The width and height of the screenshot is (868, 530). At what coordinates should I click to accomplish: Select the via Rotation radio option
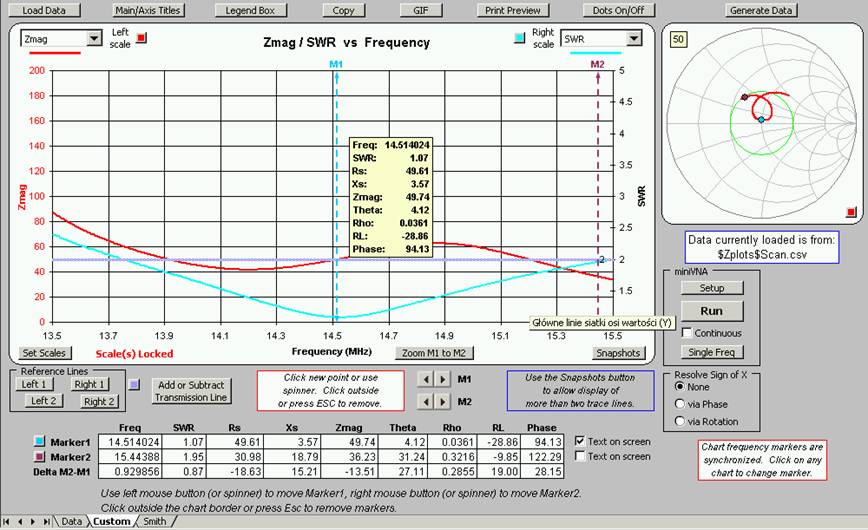click(680, 421)
